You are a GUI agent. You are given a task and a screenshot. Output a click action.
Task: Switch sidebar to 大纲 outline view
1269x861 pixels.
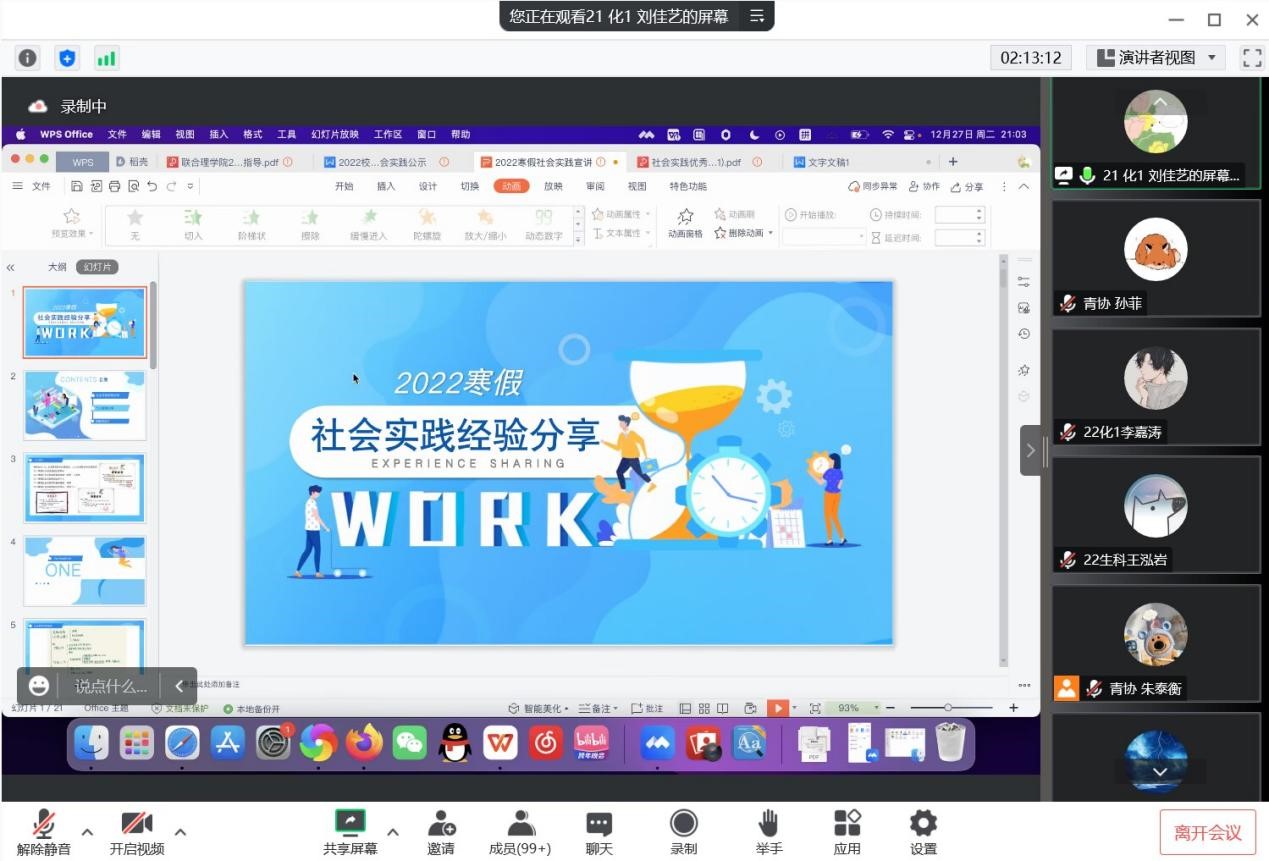click(58, 267)
